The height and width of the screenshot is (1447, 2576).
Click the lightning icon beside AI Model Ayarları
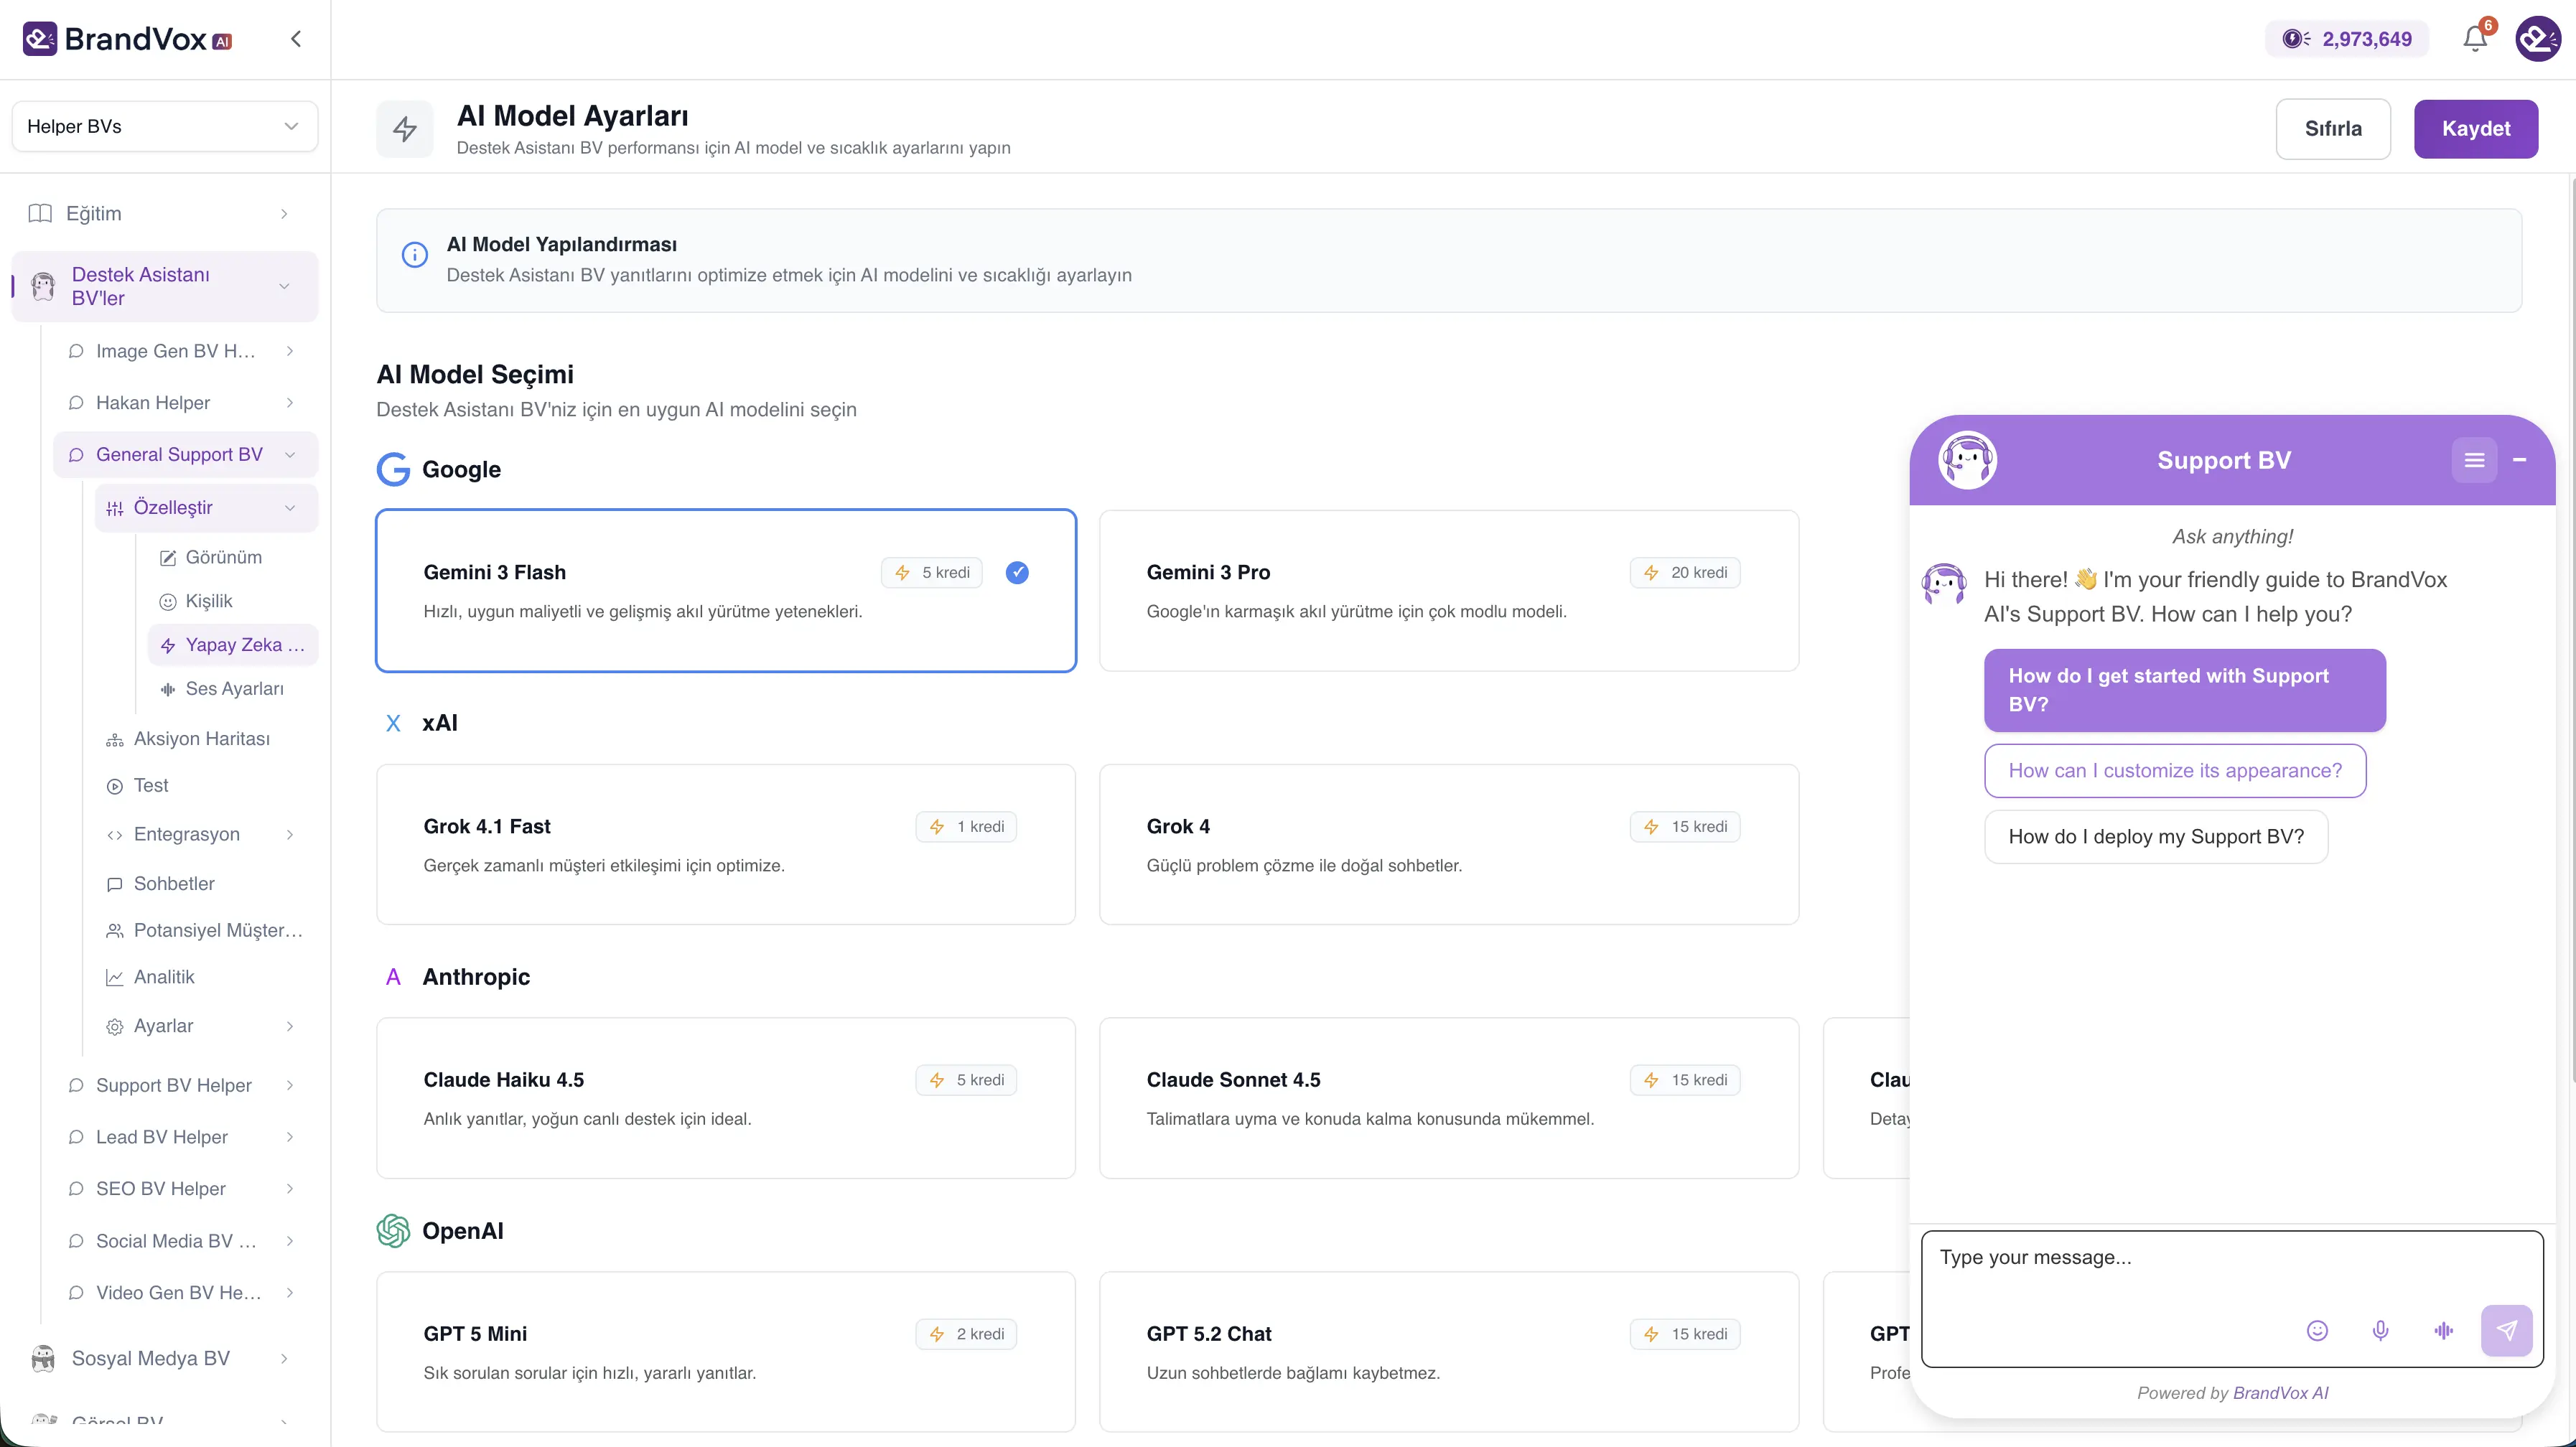click(405, 129)
